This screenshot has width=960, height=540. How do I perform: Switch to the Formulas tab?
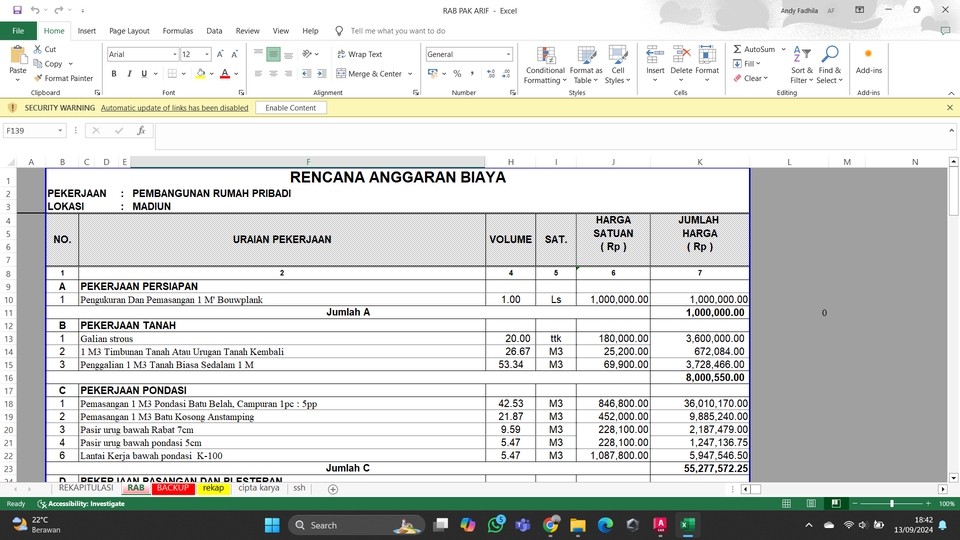178,31
